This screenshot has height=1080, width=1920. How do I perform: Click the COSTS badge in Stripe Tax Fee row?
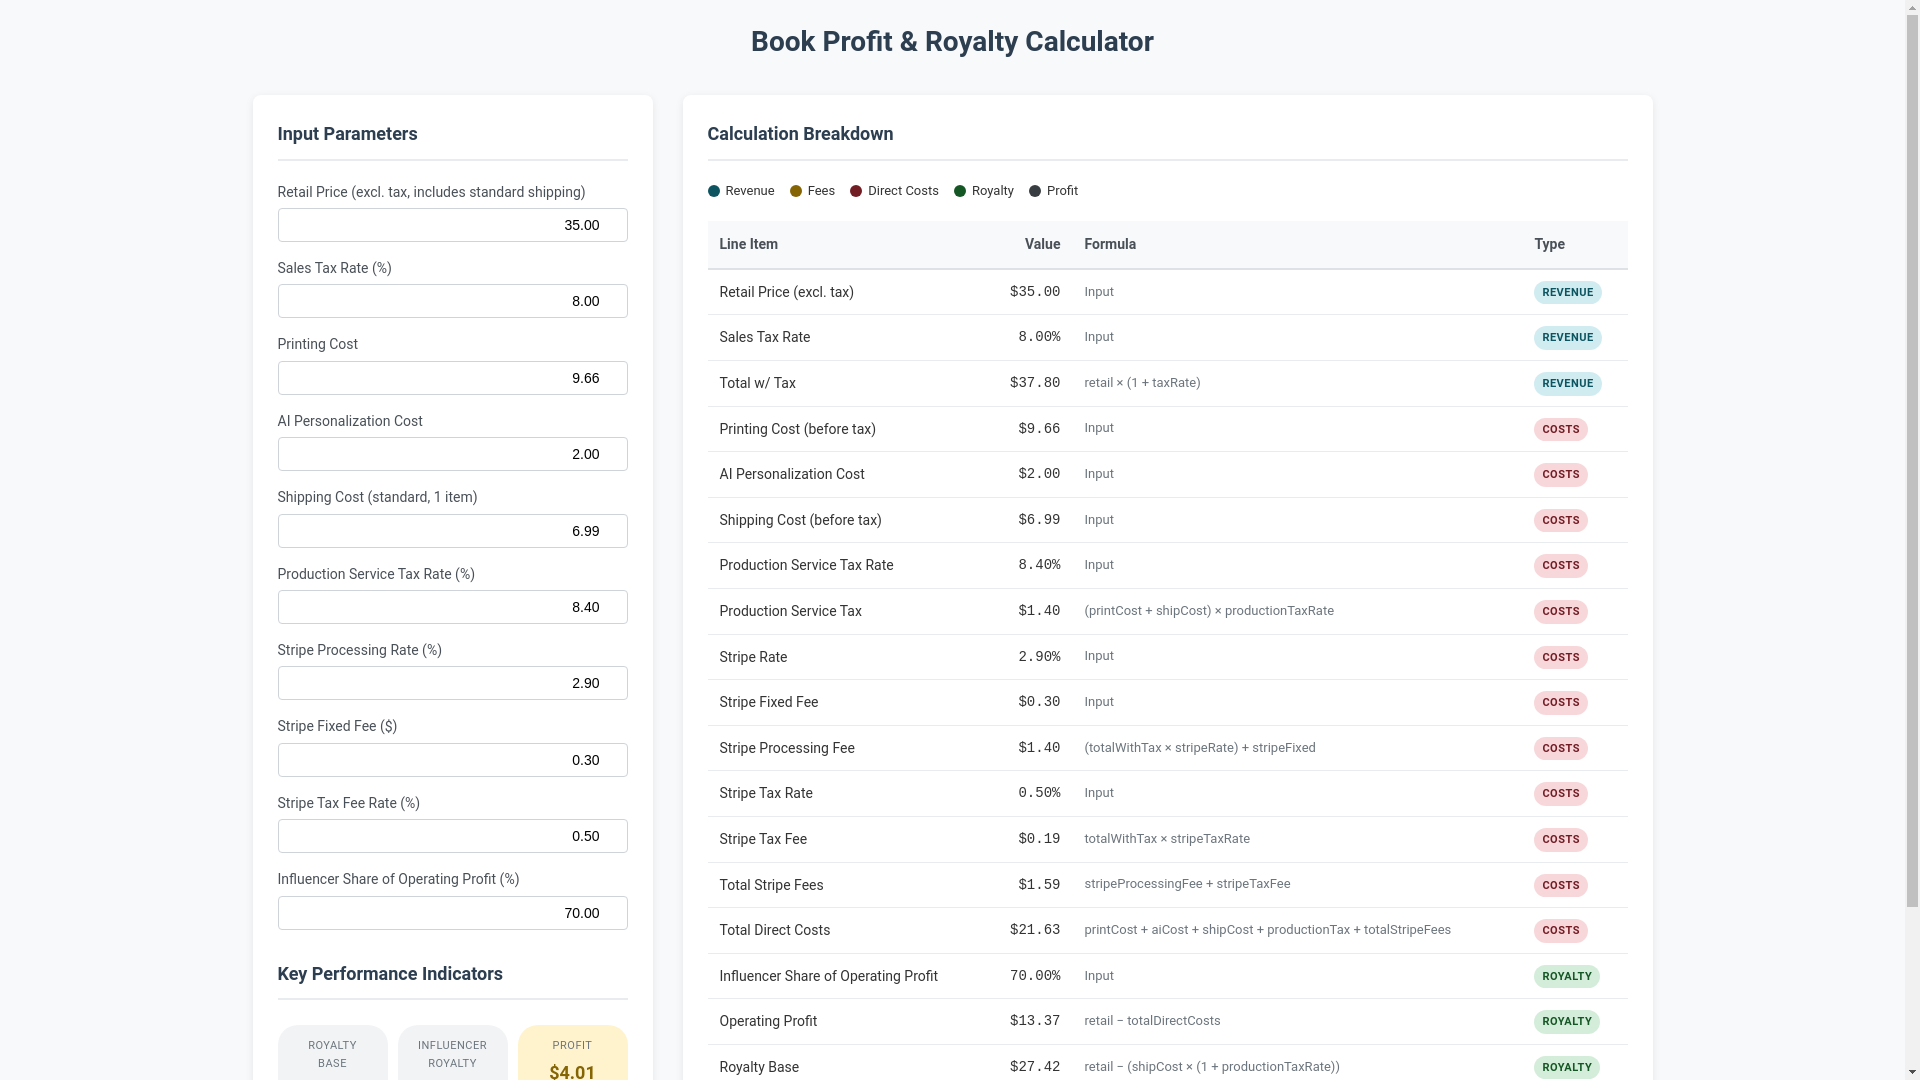pyautogui.click(x=1560, y=840)
